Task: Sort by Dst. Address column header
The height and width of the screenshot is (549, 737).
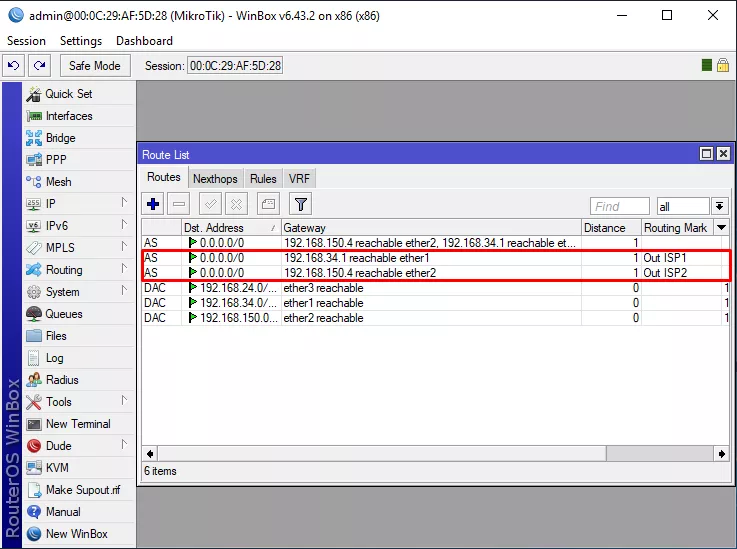Action: (x=231, y=228)
